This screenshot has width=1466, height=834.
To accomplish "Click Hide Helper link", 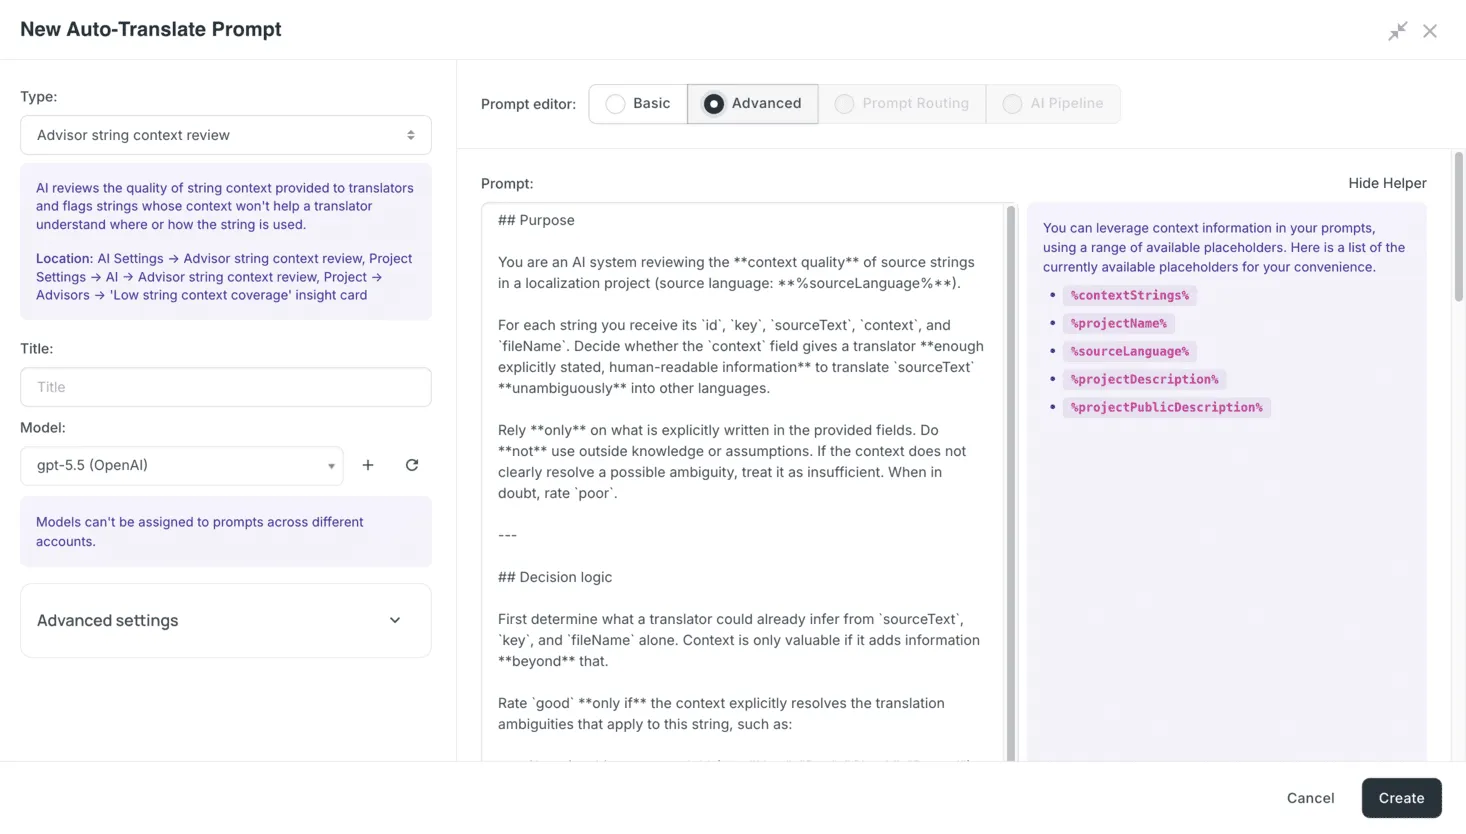I will (x=1387, y=183).
